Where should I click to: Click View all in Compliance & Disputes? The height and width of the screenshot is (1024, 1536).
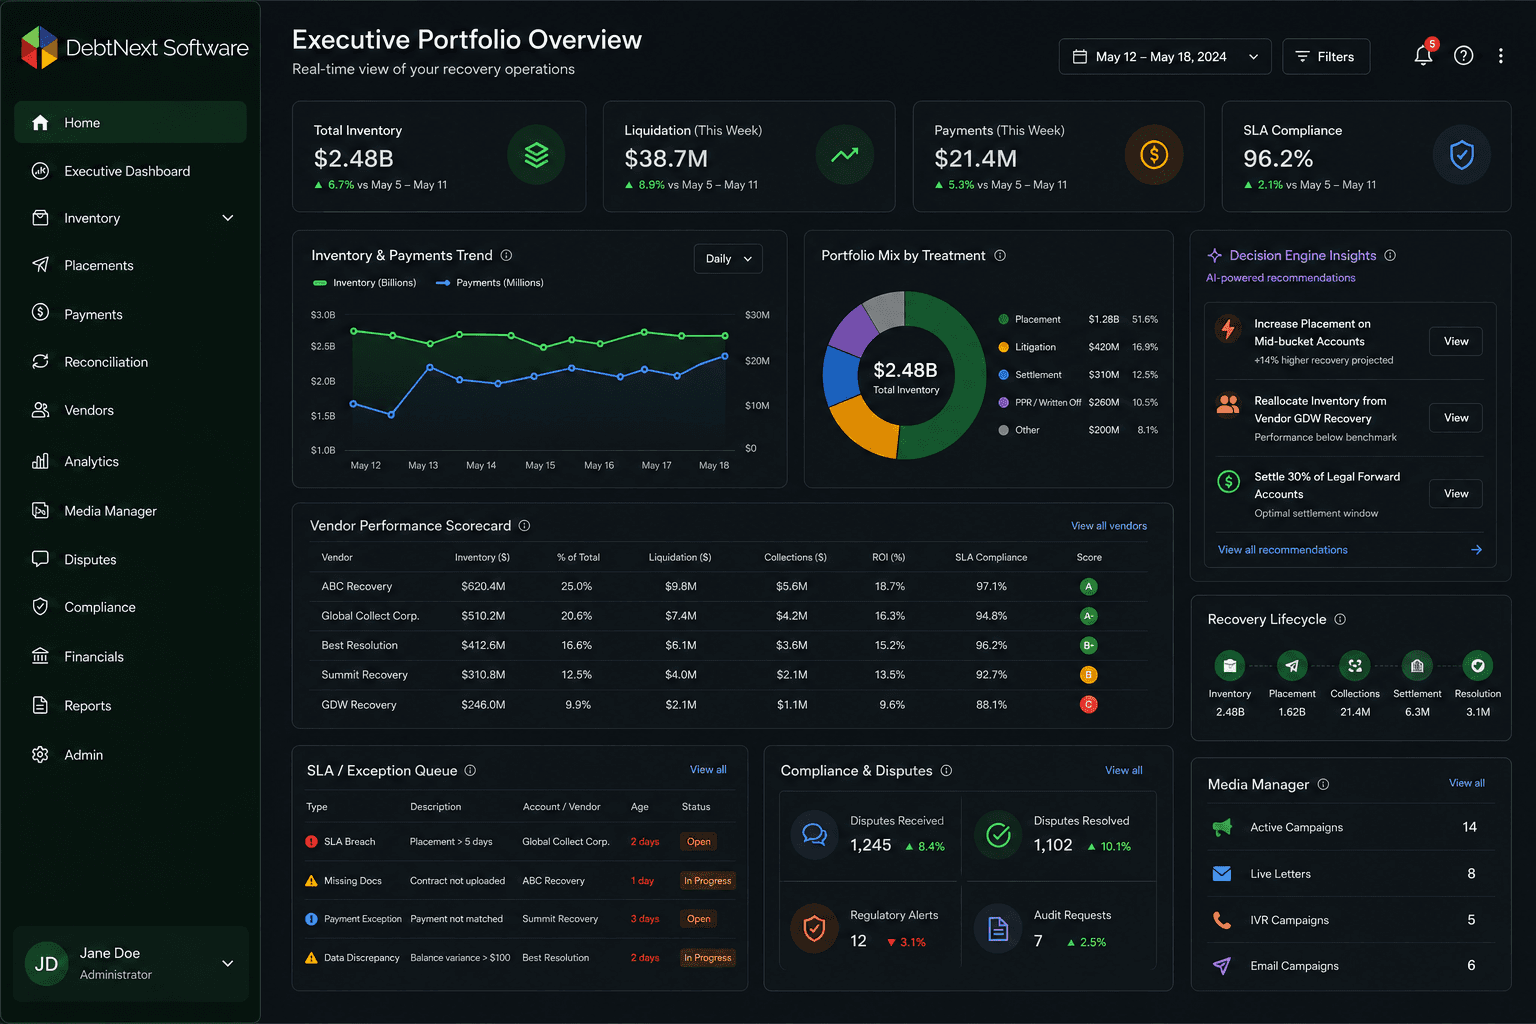1123,770
